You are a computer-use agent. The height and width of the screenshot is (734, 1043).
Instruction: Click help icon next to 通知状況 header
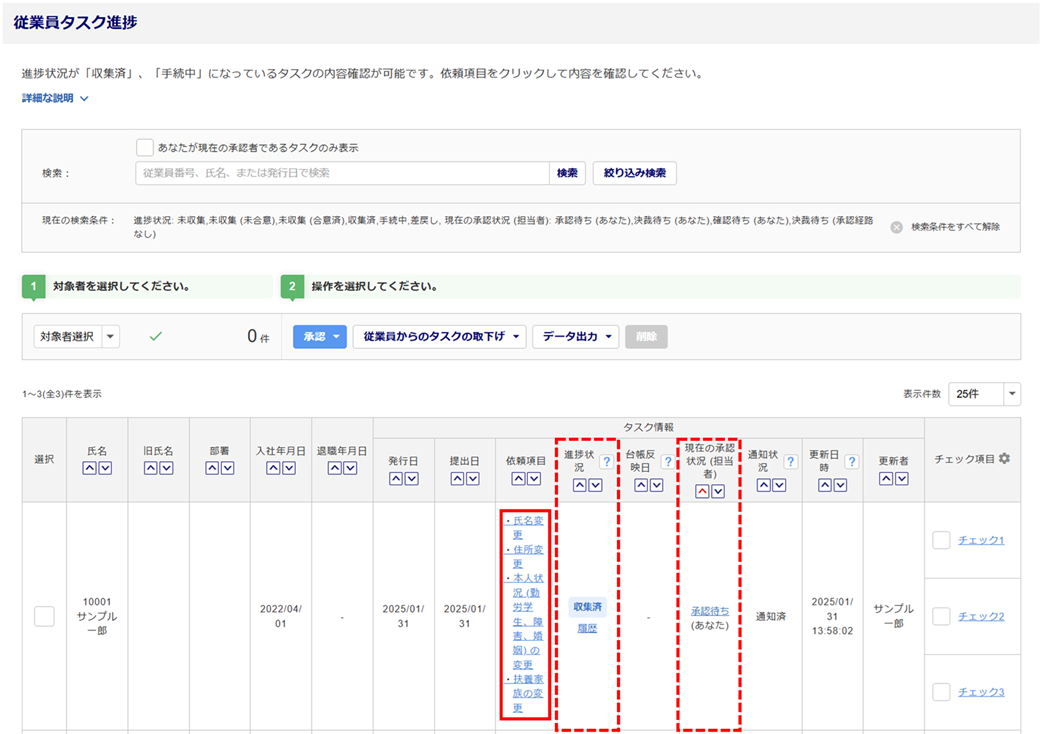point(790,462)
